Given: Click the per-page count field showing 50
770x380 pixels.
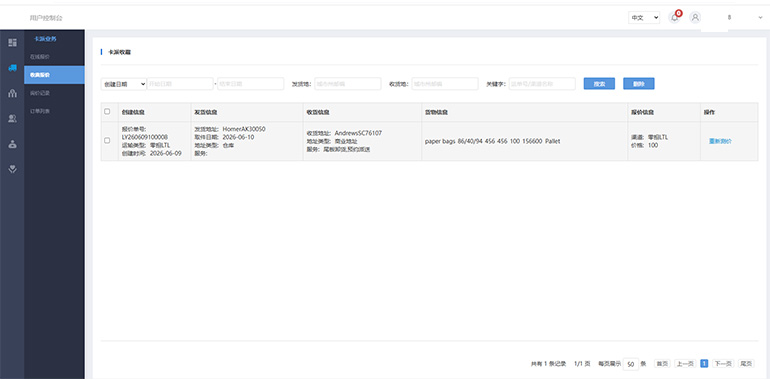Looking at the screenshot, I should (x=631, y=364).
